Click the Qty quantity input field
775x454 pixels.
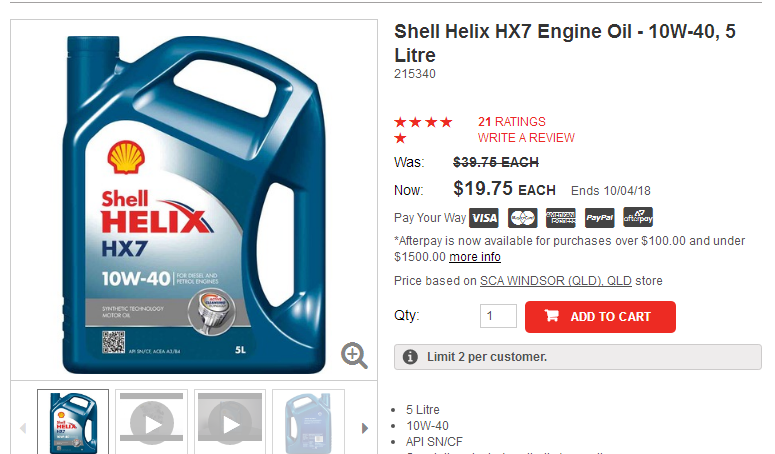pyautogui.click(x=498, y=316)
